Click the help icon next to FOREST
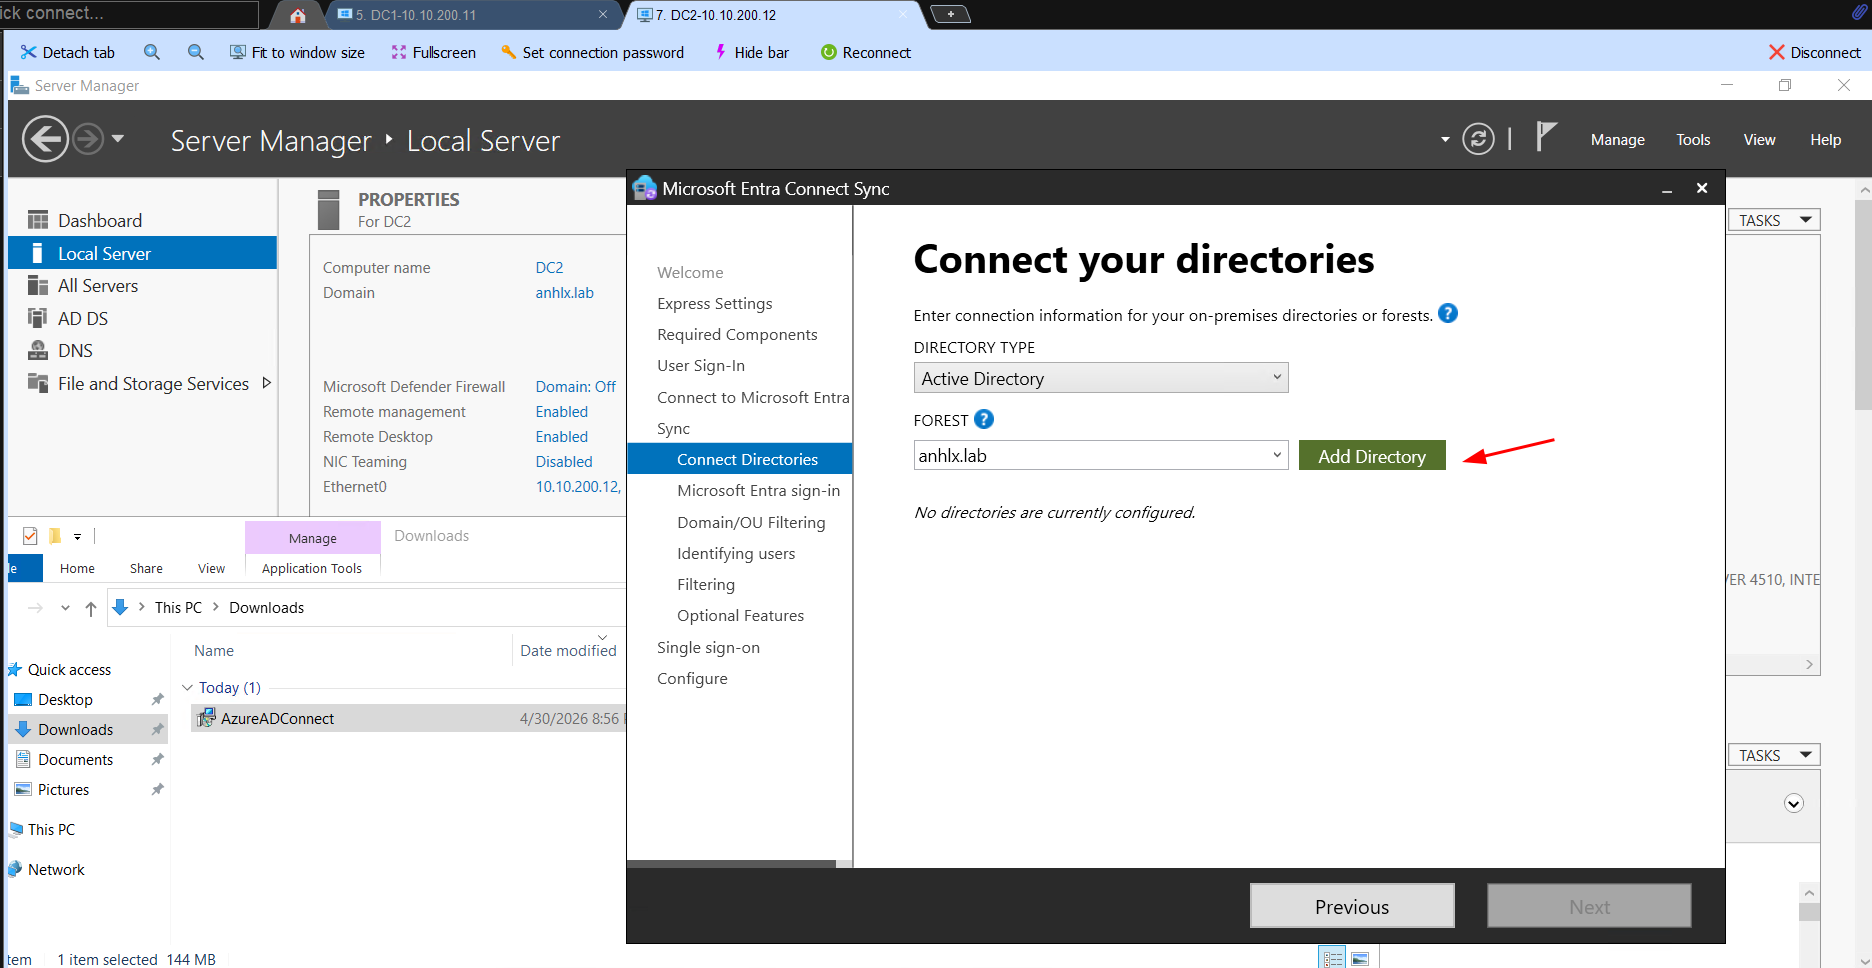The height and width of the screenshot is (968, 1872). [984, 419]
